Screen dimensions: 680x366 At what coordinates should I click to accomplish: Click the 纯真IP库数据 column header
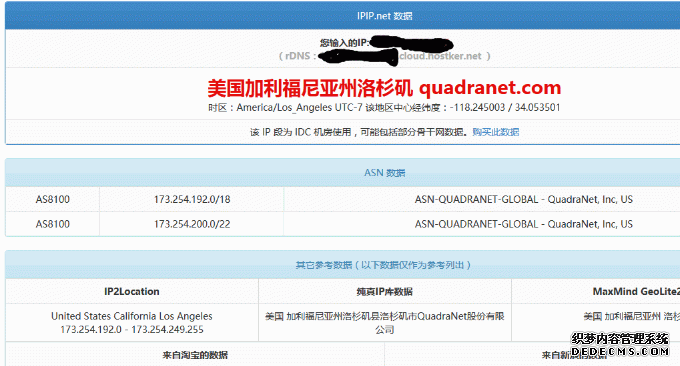pos(385,292)
